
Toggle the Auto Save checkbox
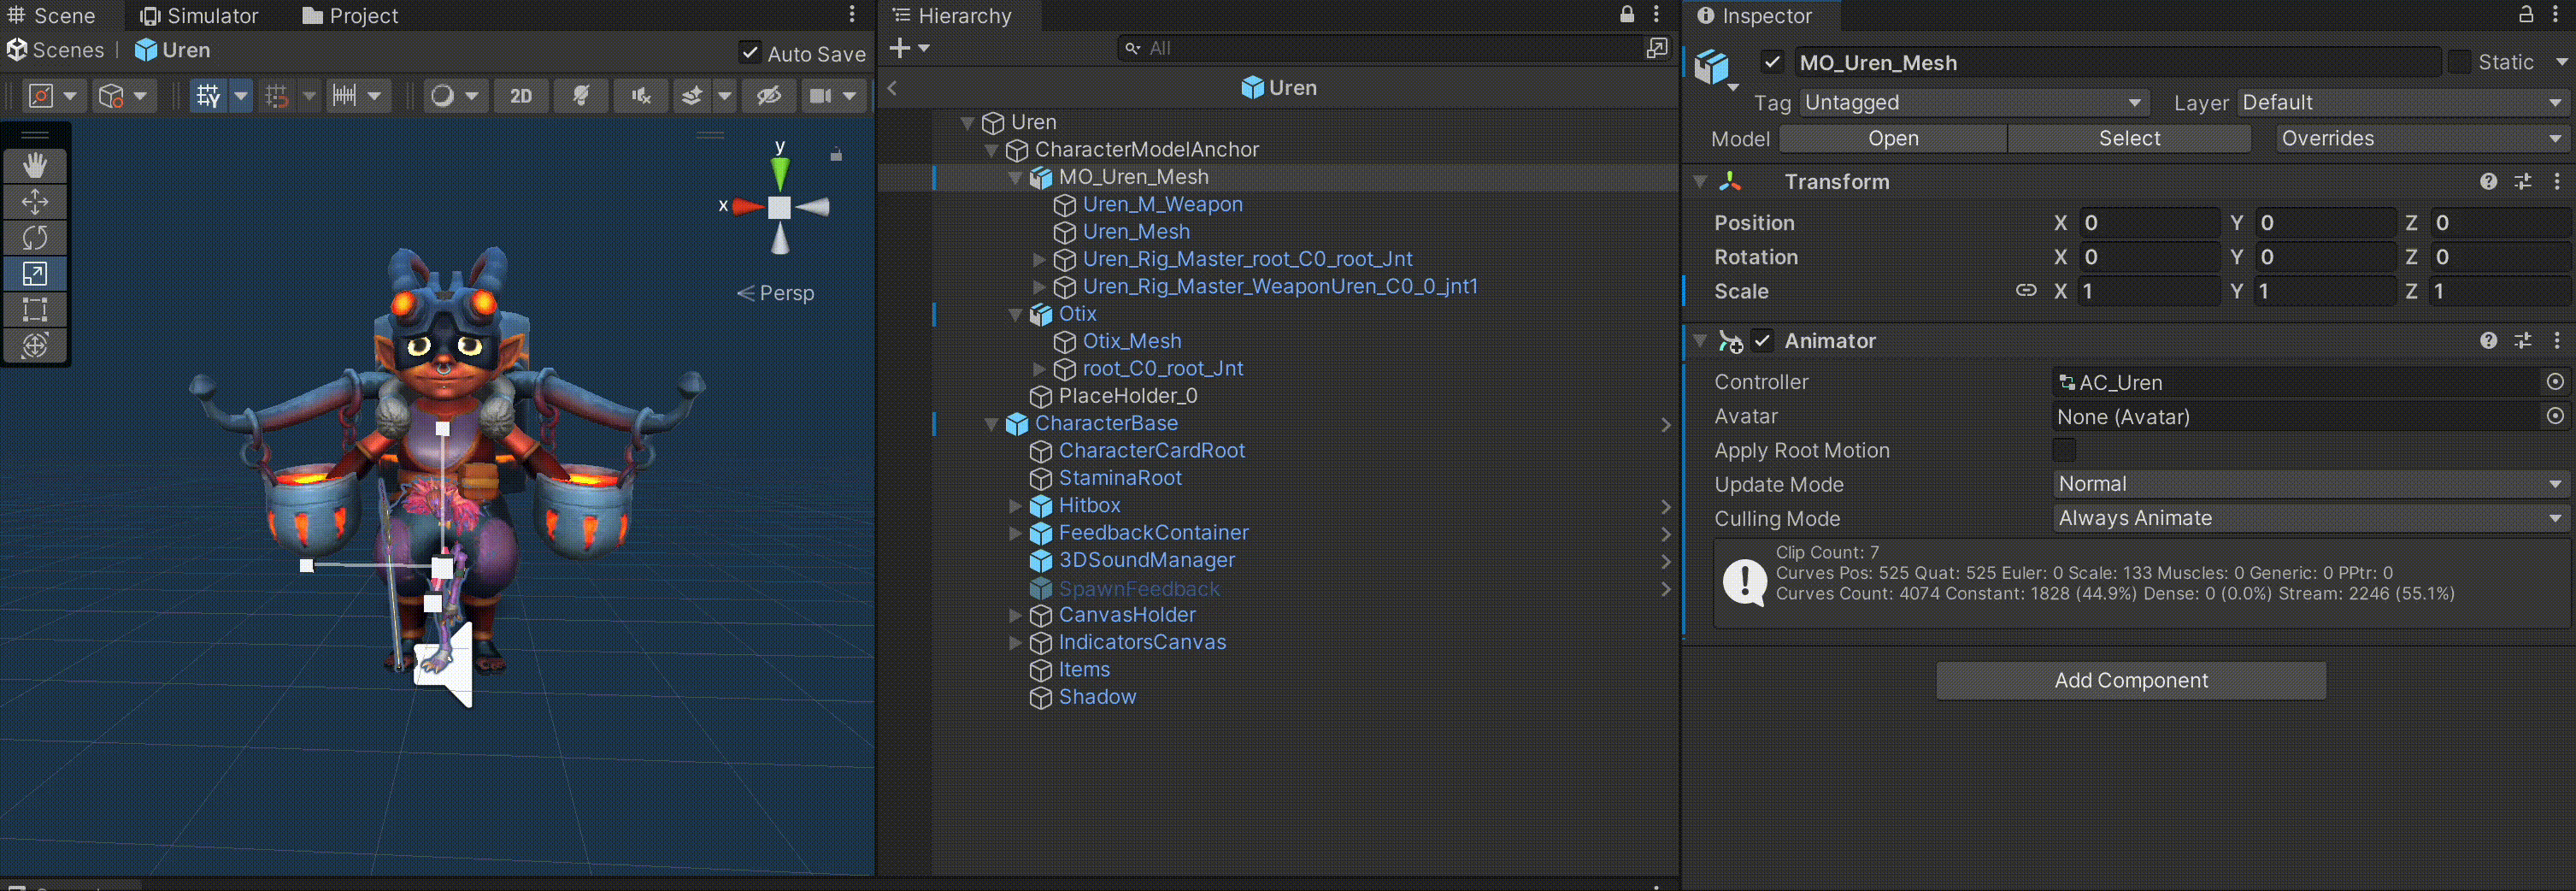pyautogui.click(x=749, y=53)
